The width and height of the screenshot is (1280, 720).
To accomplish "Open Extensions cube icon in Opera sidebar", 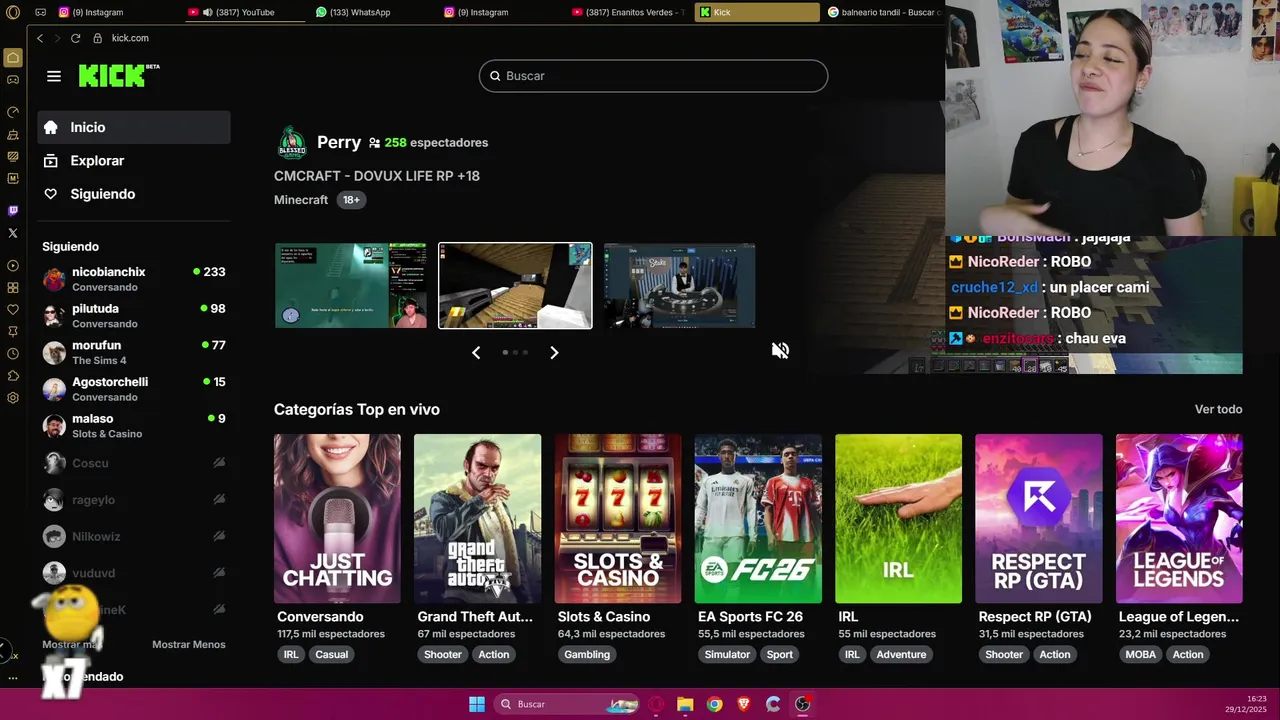I will tap(13, 376).
